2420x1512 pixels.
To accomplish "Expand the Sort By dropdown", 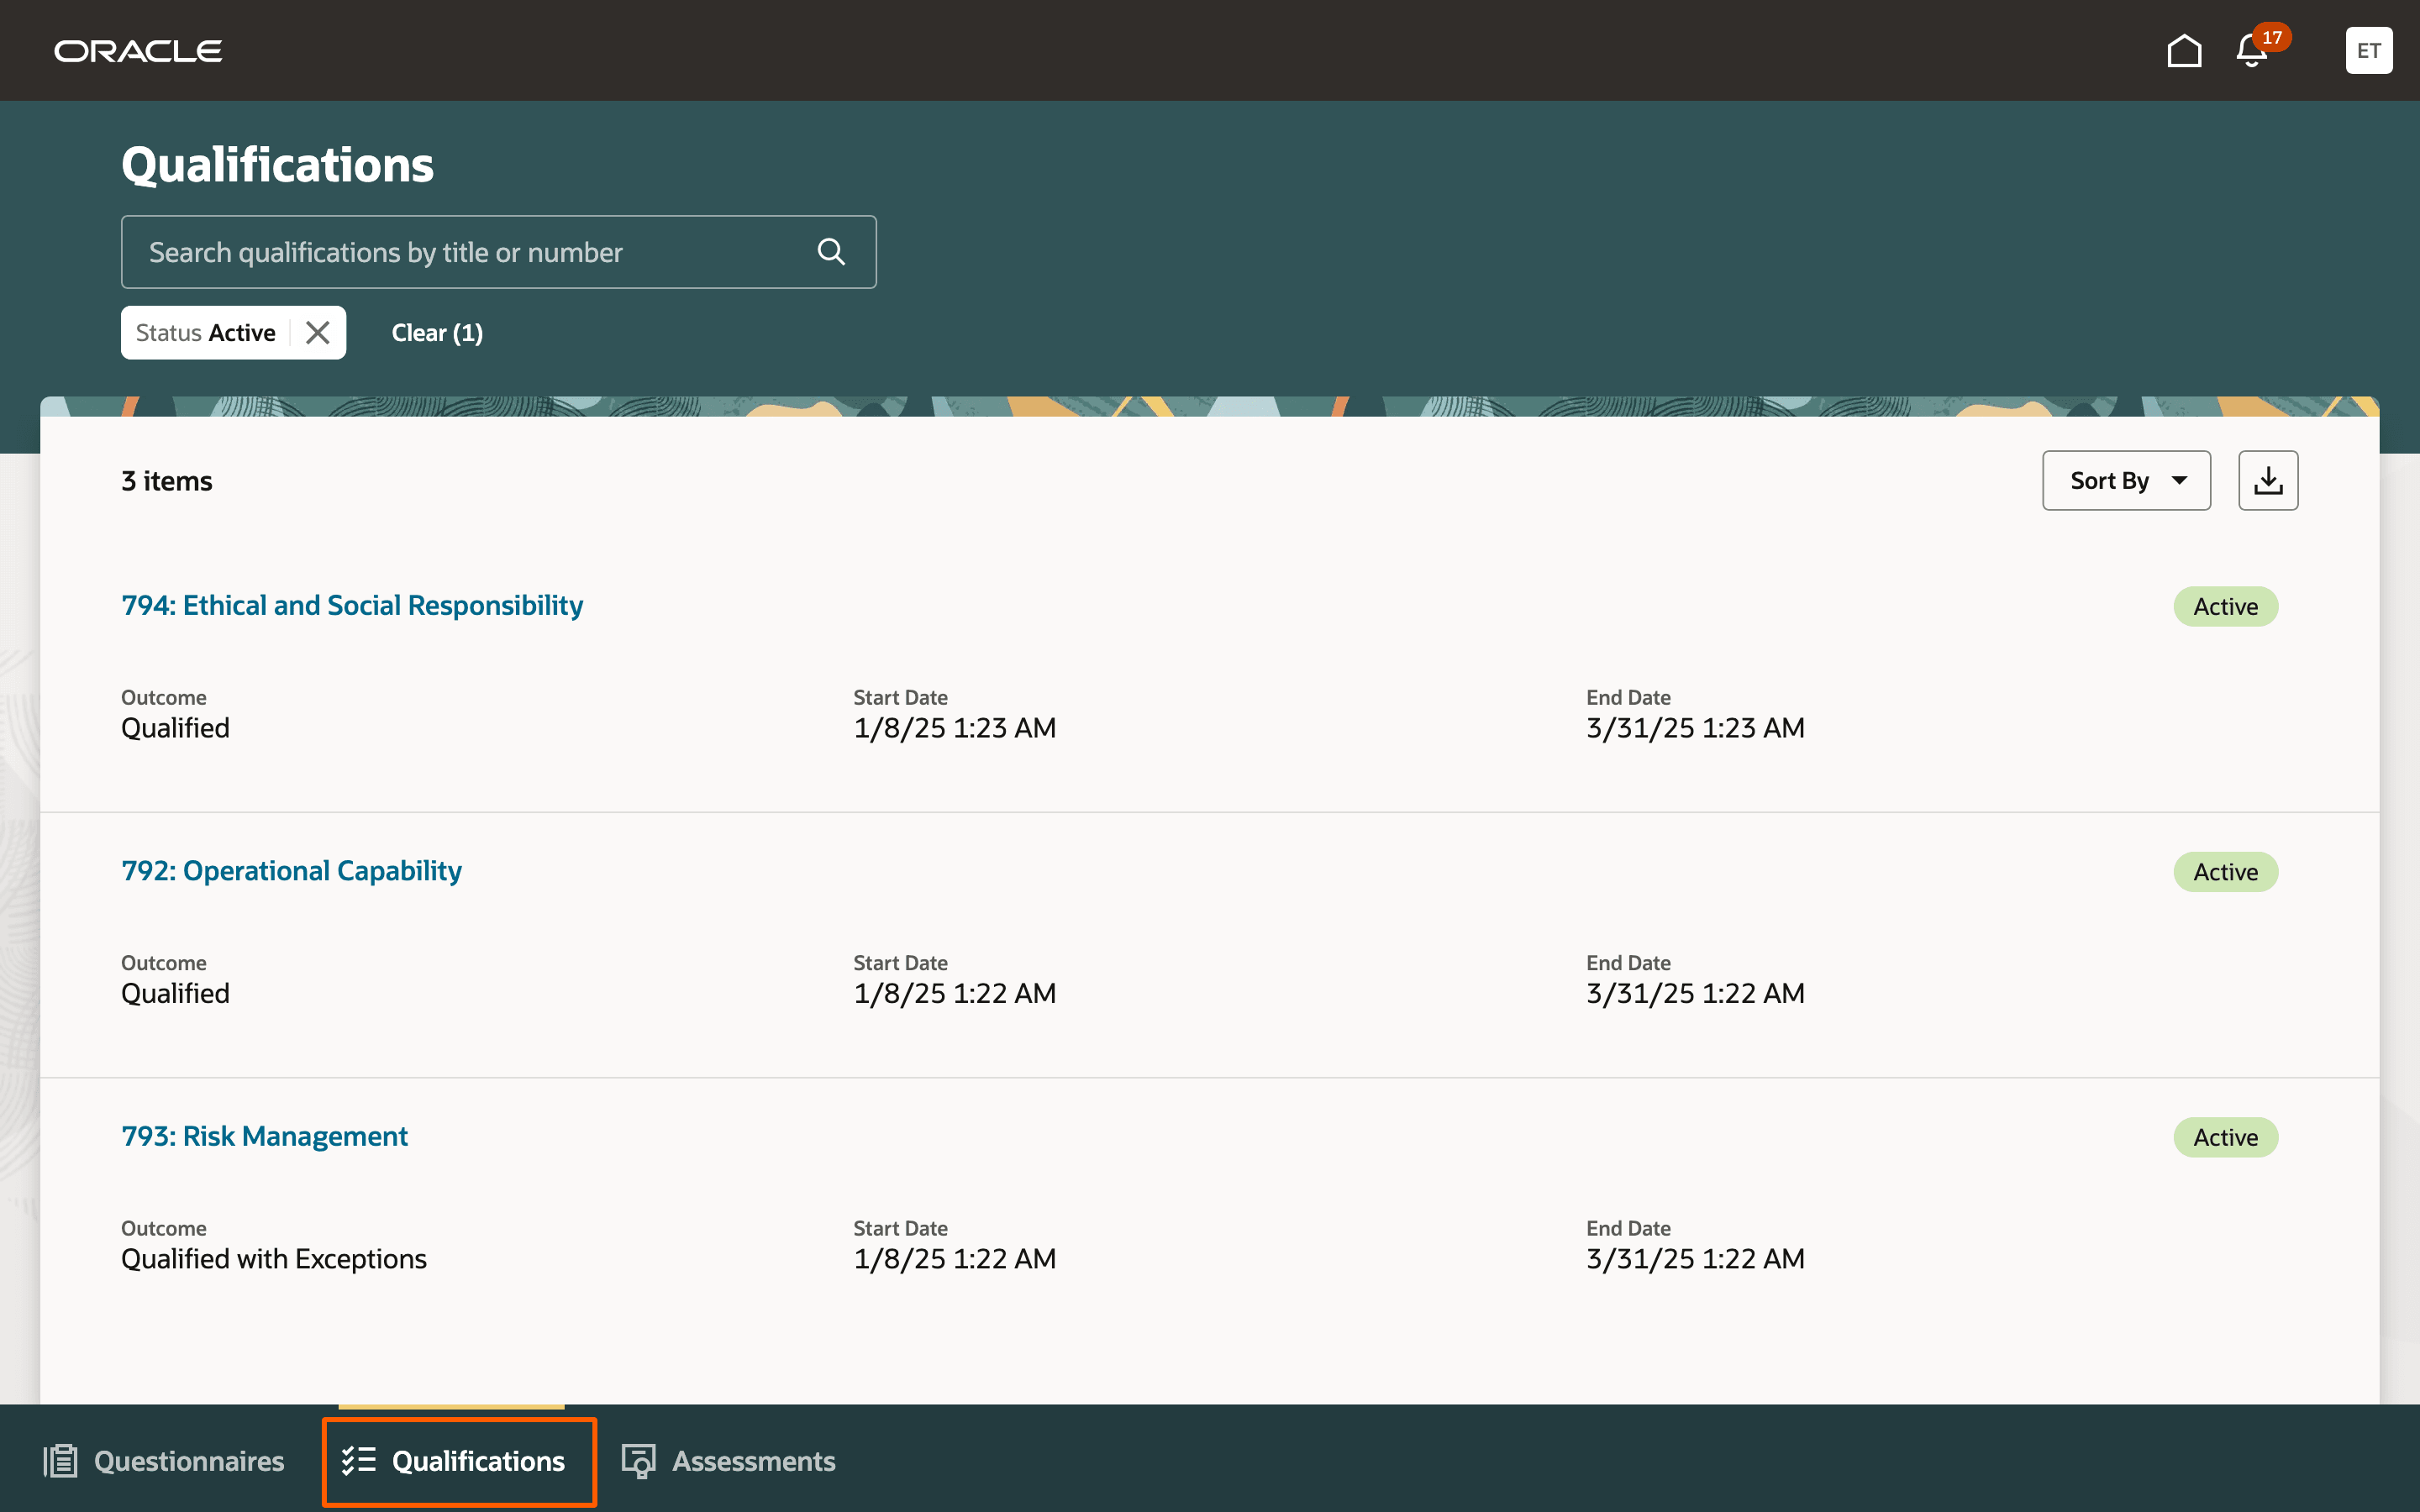I will click(x=2126, y=481).
